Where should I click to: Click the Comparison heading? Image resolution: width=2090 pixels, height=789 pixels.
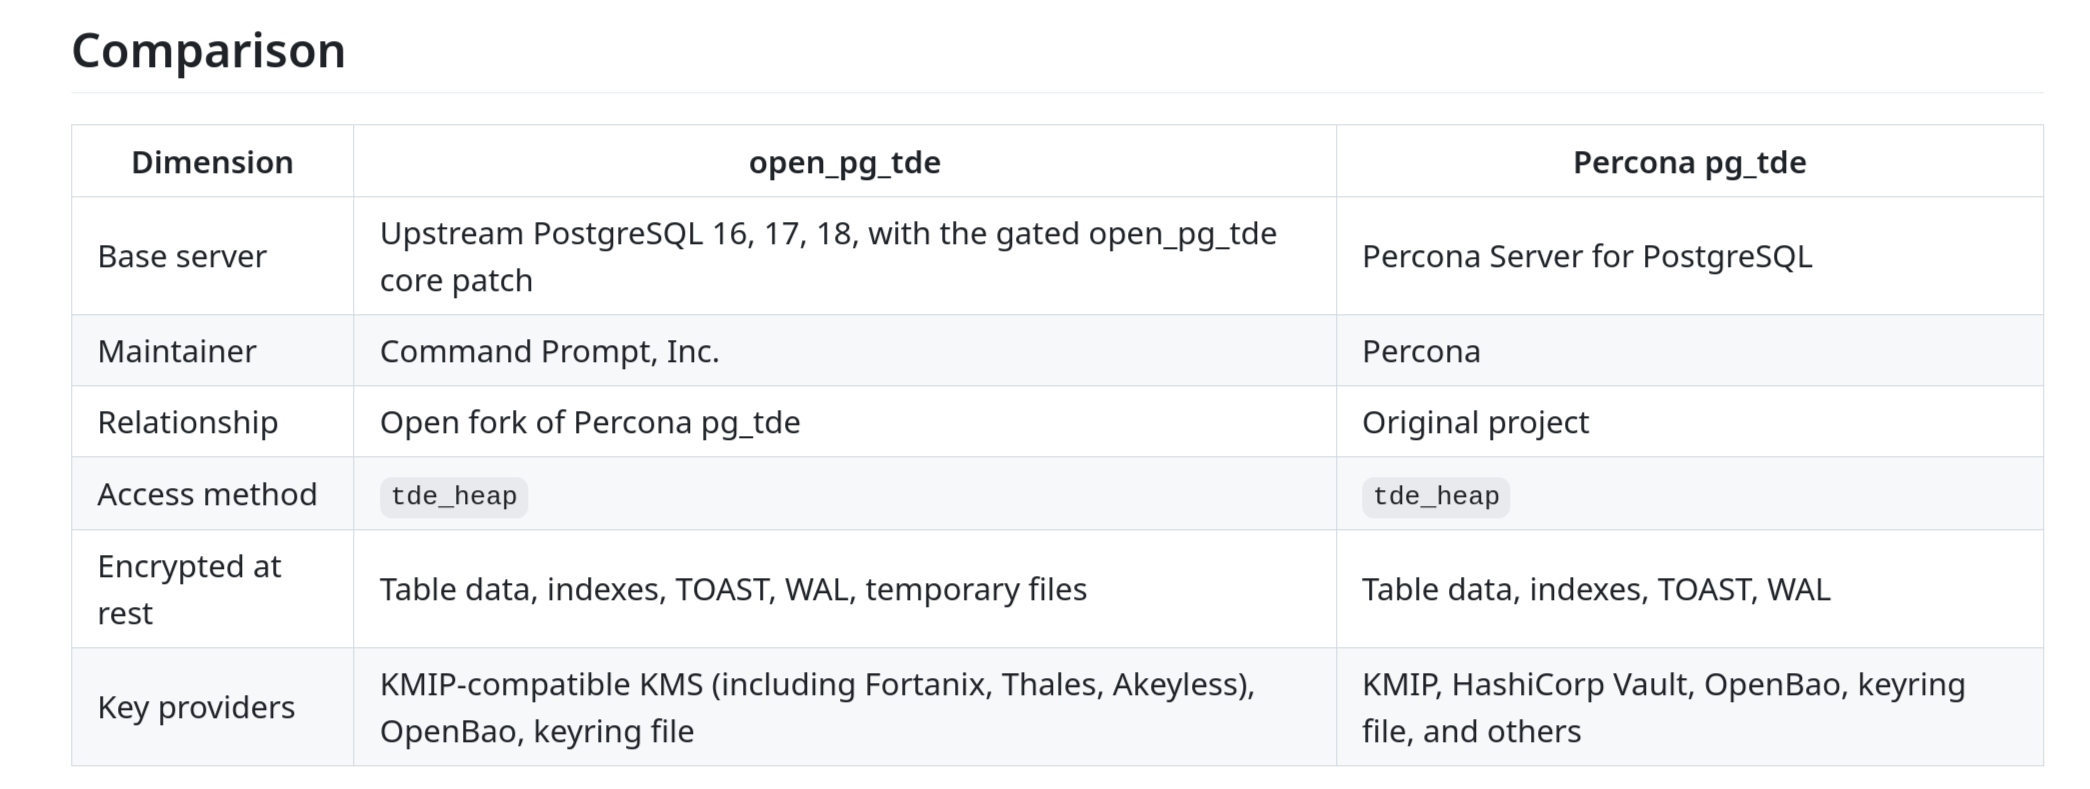tap(208, 50)
